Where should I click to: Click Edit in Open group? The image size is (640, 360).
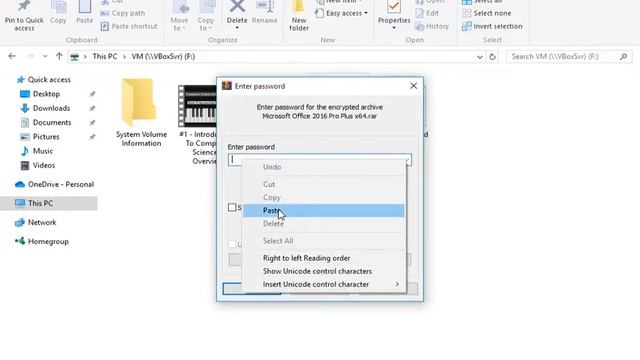pos(427,13)
